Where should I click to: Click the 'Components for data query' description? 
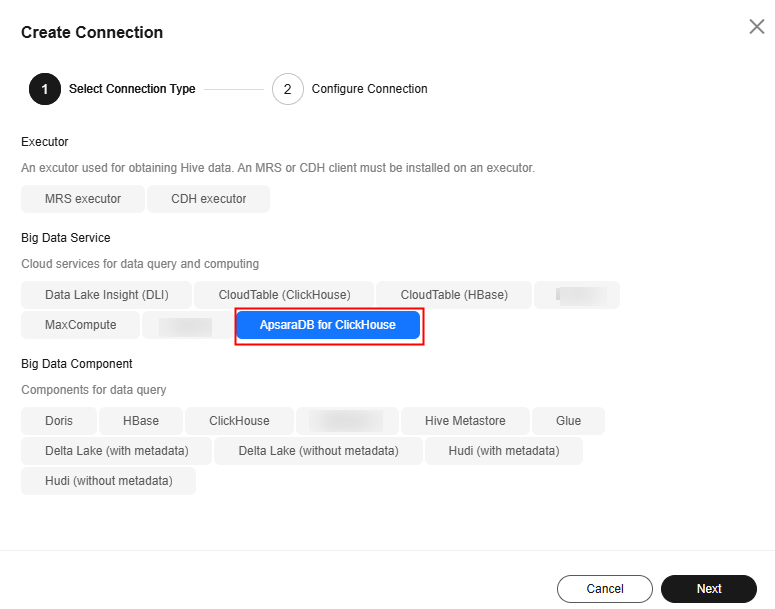point(93,390)
